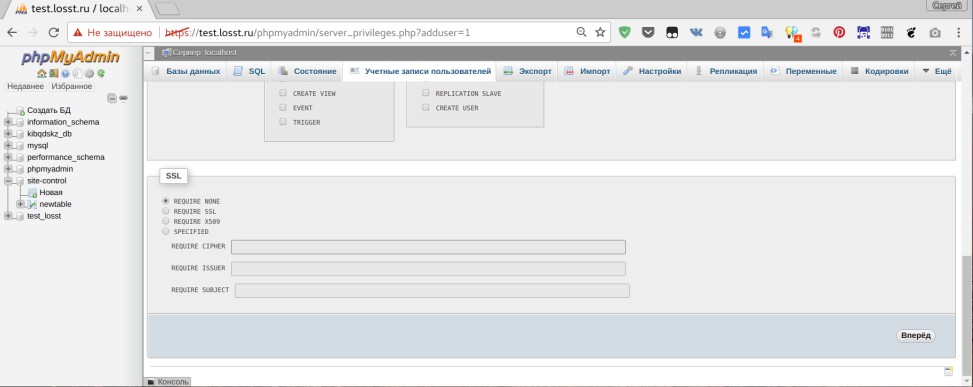973x387 pixels.
Task: Expand the phpmyadmin database node
Action: coord(8,169)
